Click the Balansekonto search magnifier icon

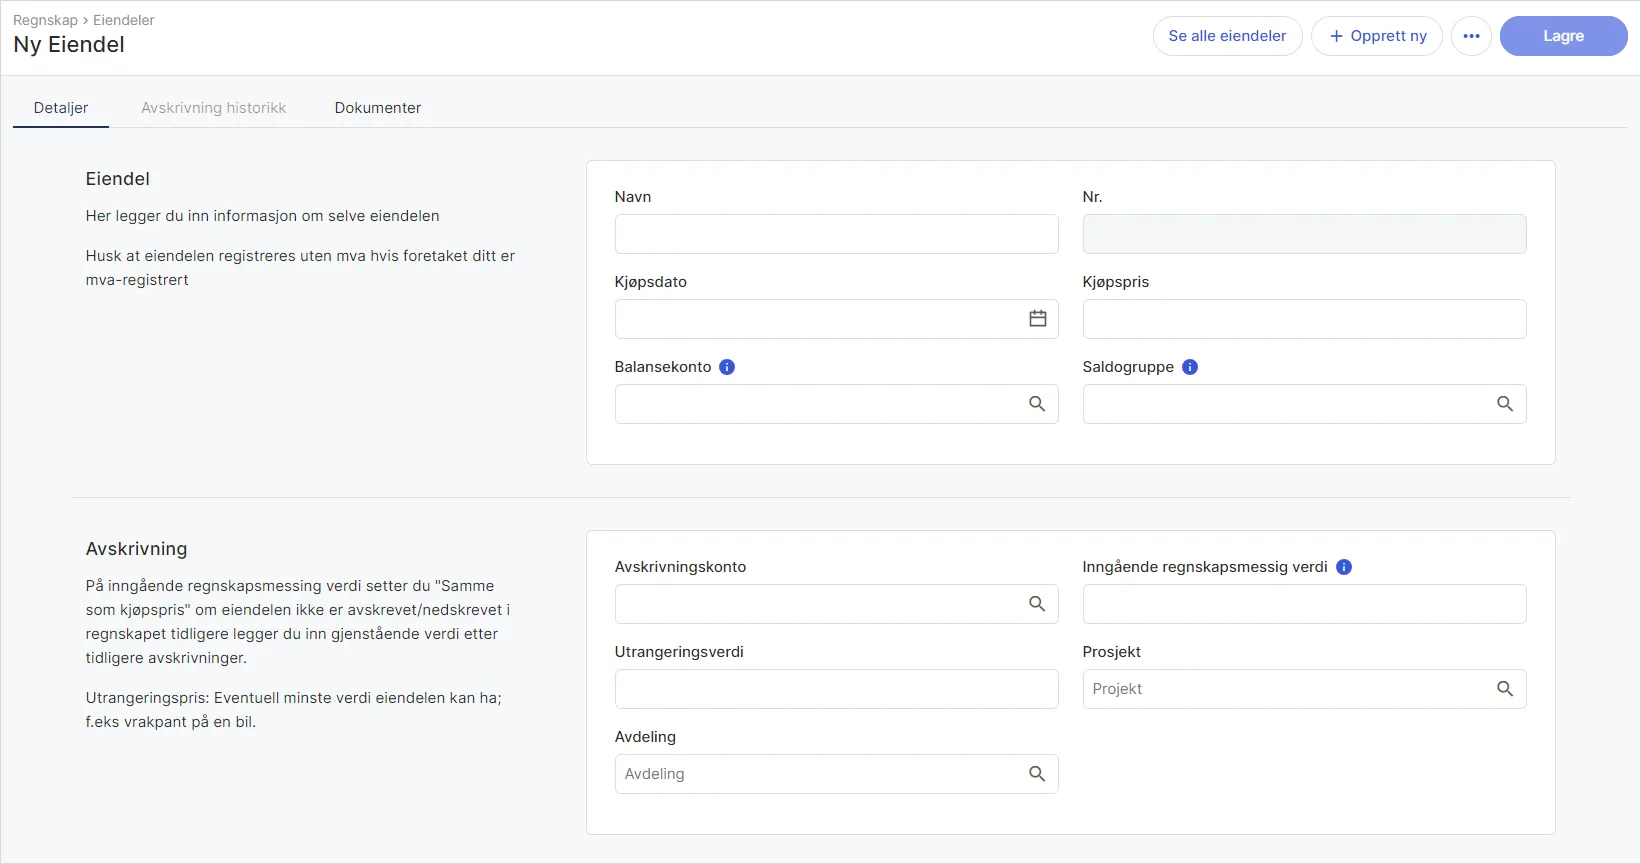tap(1037, 404)
